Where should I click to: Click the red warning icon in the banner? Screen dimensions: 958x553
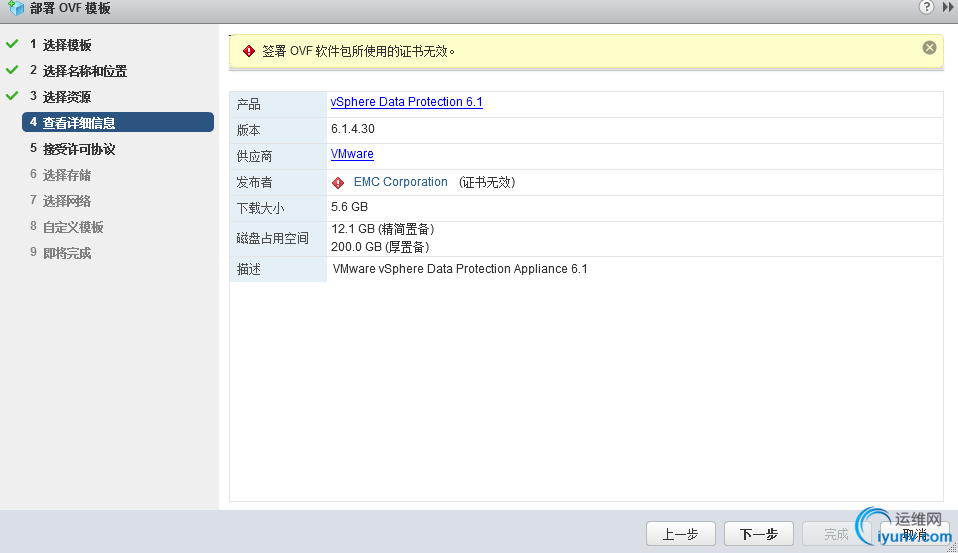(249, 51)
